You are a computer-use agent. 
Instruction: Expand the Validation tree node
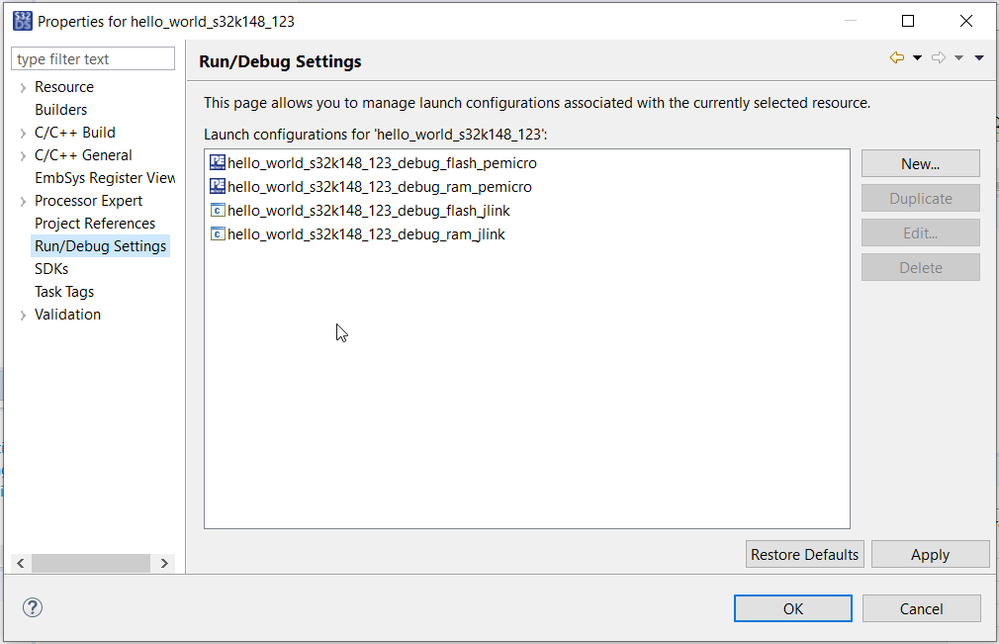pyautogui.click(x=22, y=314)
